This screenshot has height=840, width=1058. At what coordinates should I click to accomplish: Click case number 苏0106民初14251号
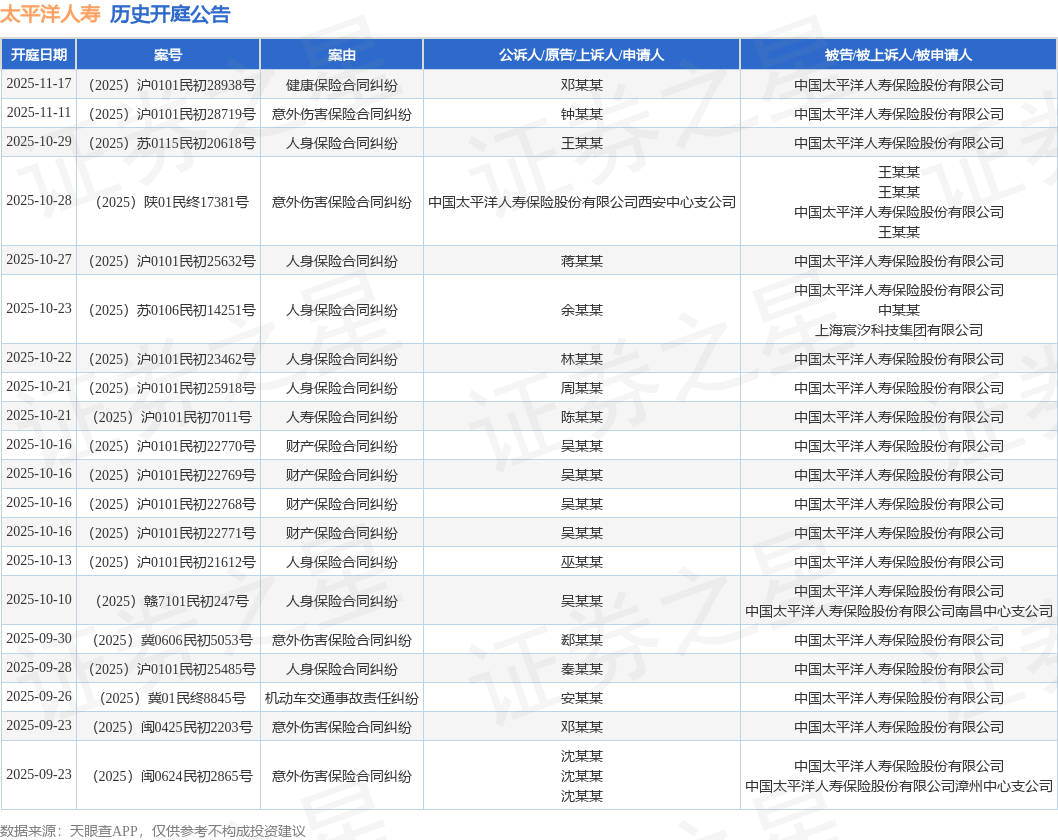click(172, 310)
